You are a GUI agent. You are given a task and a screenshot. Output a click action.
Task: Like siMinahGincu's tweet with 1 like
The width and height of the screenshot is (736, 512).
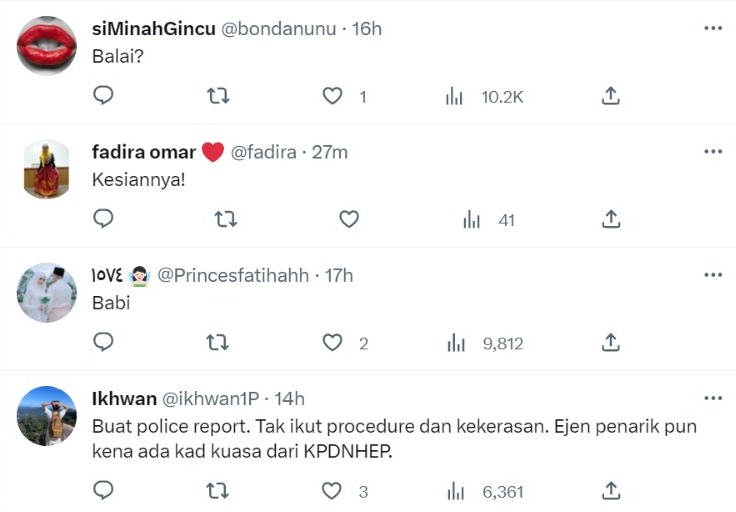point(333,96)
